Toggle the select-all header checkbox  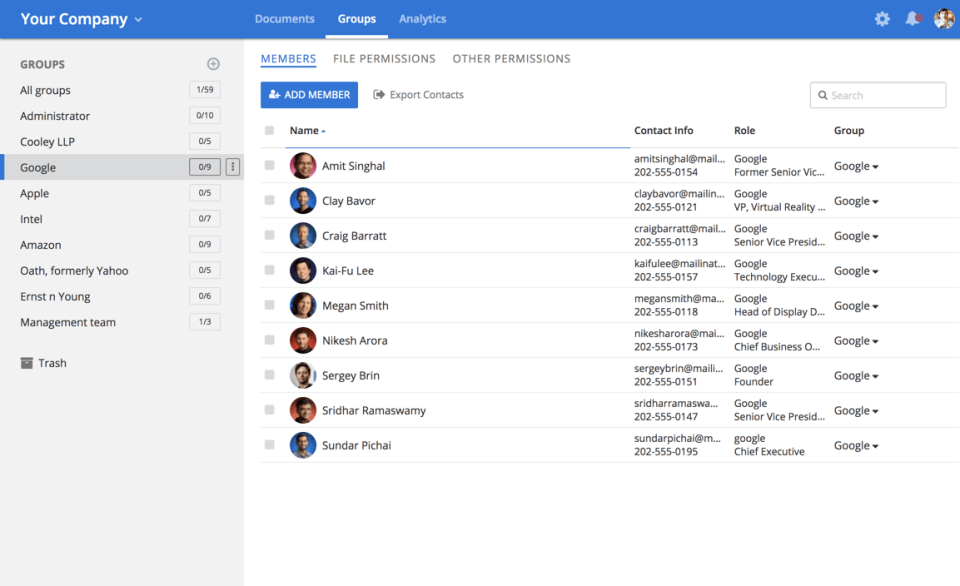(x=269, y=130)
